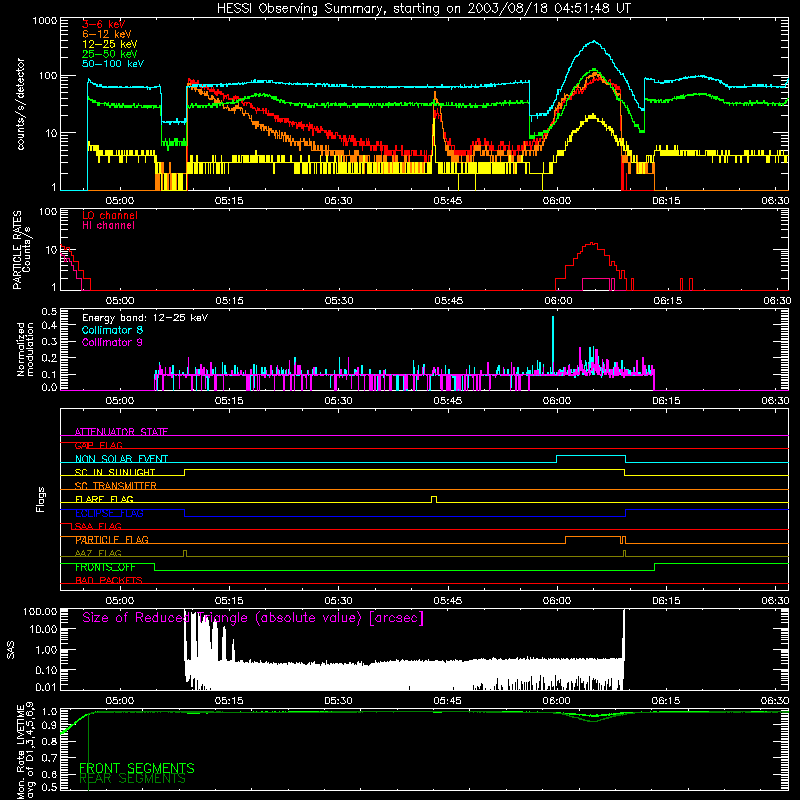800x800 pixels.
Task: Click the 'PARTICLE FLAG' label
Action: click(112, 539)
